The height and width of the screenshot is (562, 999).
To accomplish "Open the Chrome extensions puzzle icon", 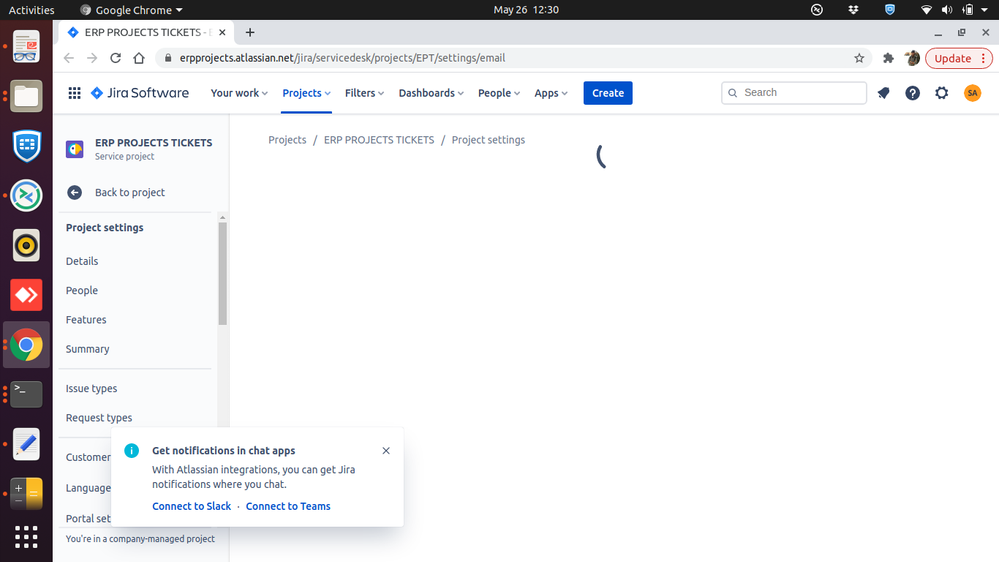I will tap(888, 58).
